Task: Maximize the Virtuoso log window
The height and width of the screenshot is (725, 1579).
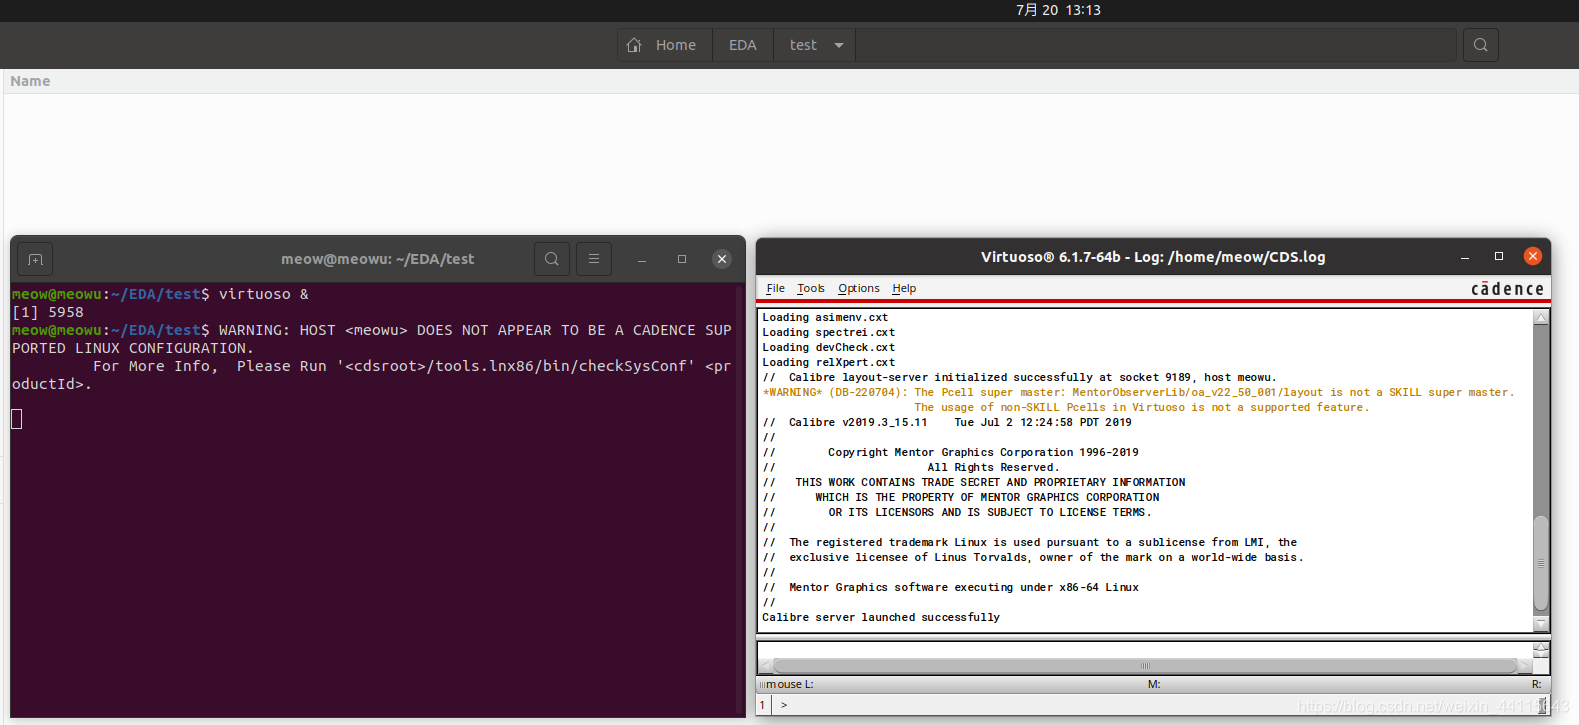Action: [1499, 257]
